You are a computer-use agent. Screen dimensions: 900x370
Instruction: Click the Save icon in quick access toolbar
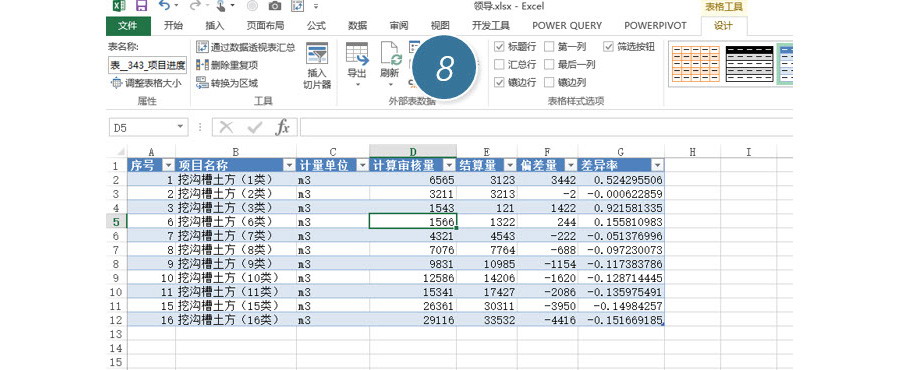click(x=141, y=6)
